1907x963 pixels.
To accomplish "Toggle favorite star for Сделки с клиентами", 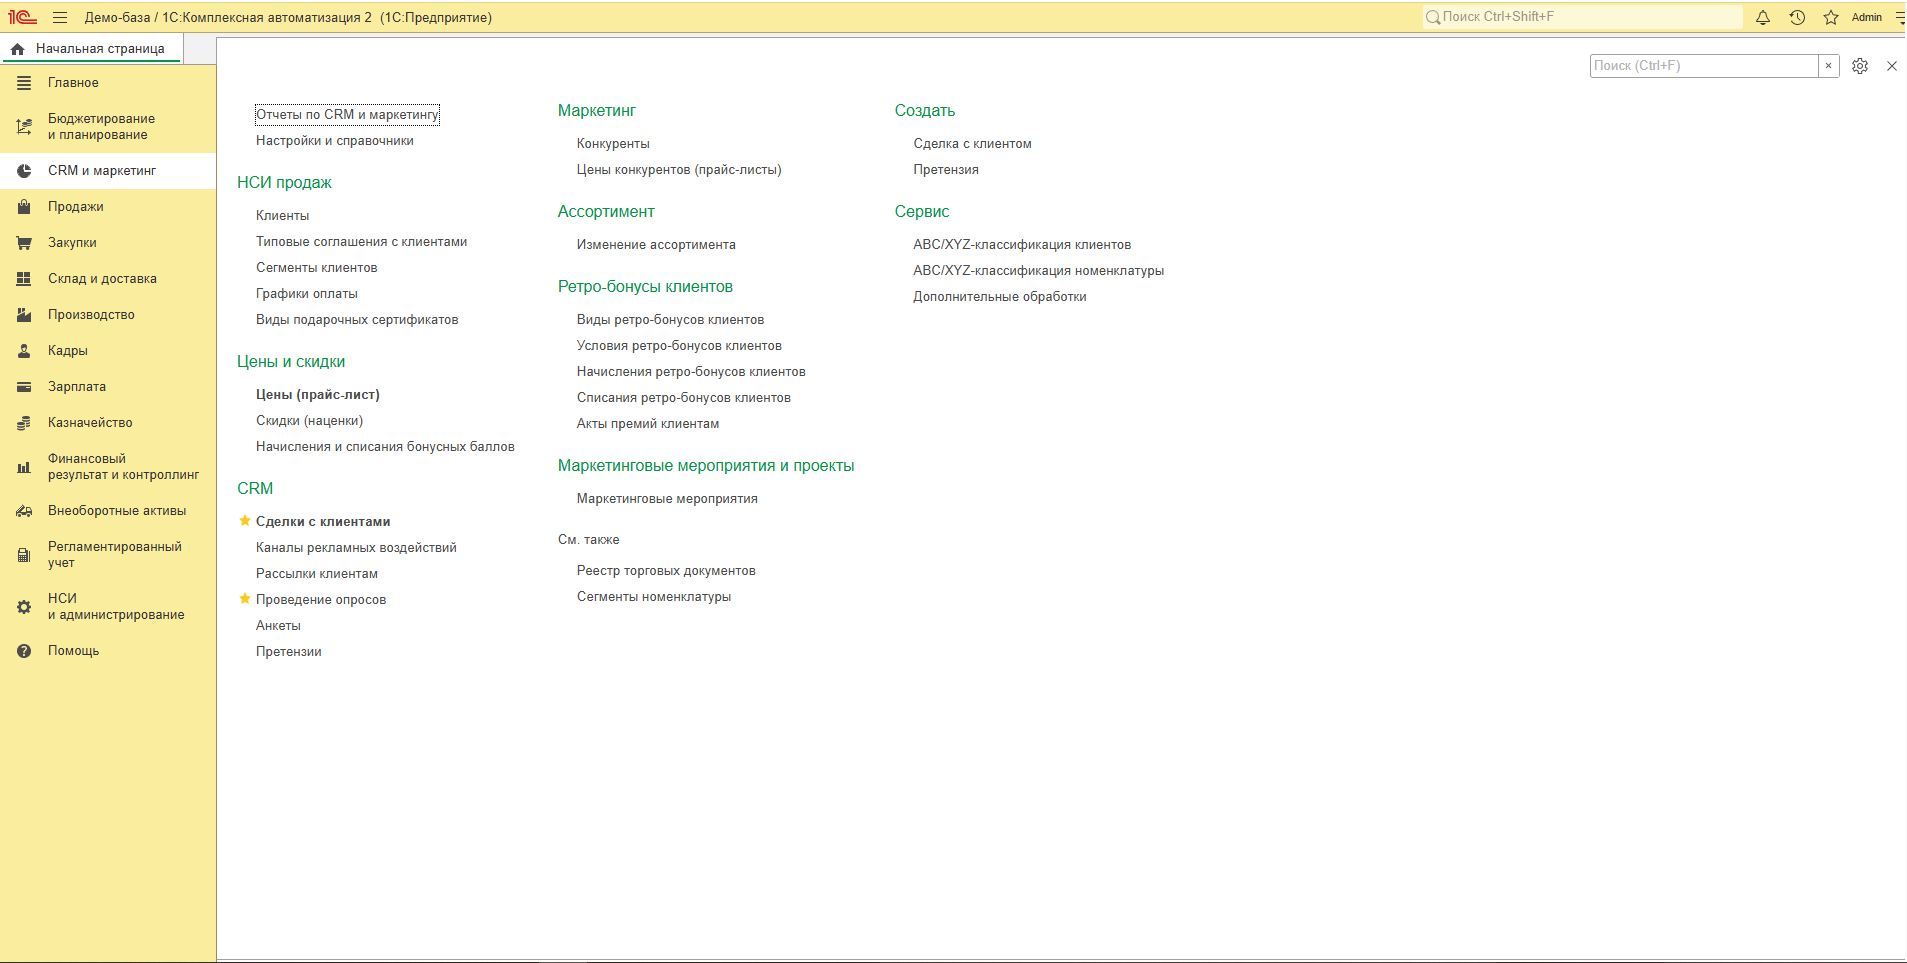I will tap(245, 521).
